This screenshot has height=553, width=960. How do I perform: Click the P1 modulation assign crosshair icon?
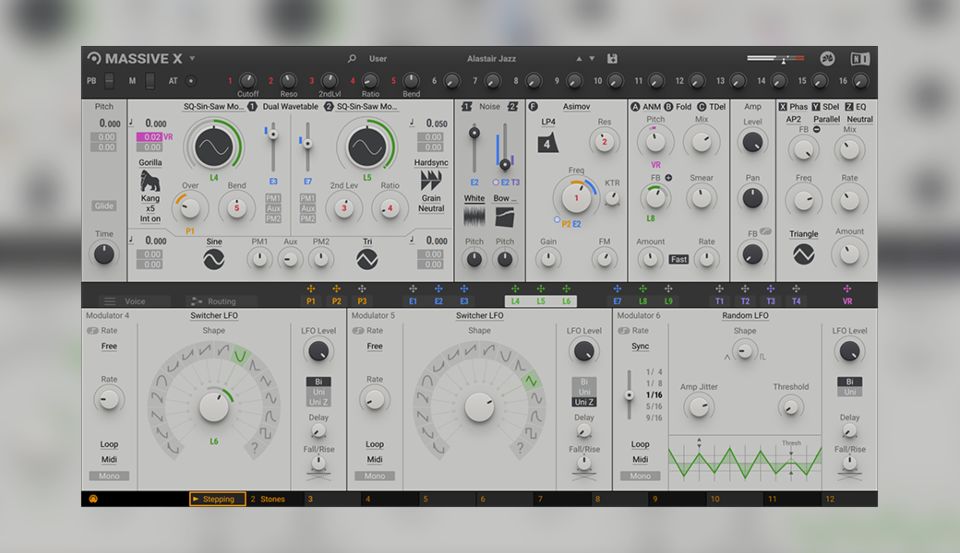tap(310, 289)
